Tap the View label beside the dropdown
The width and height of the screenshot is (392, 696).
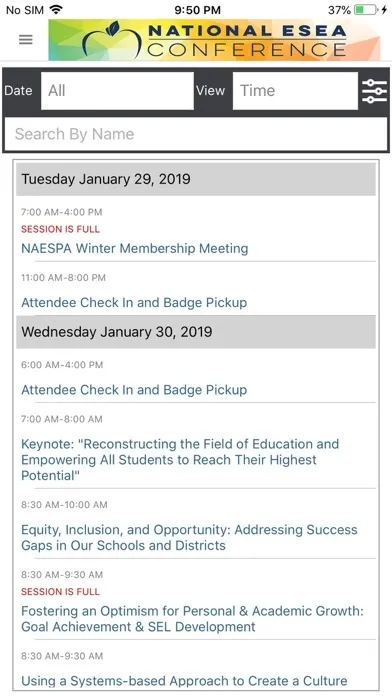pyautogui.click(x=210, y=91)
